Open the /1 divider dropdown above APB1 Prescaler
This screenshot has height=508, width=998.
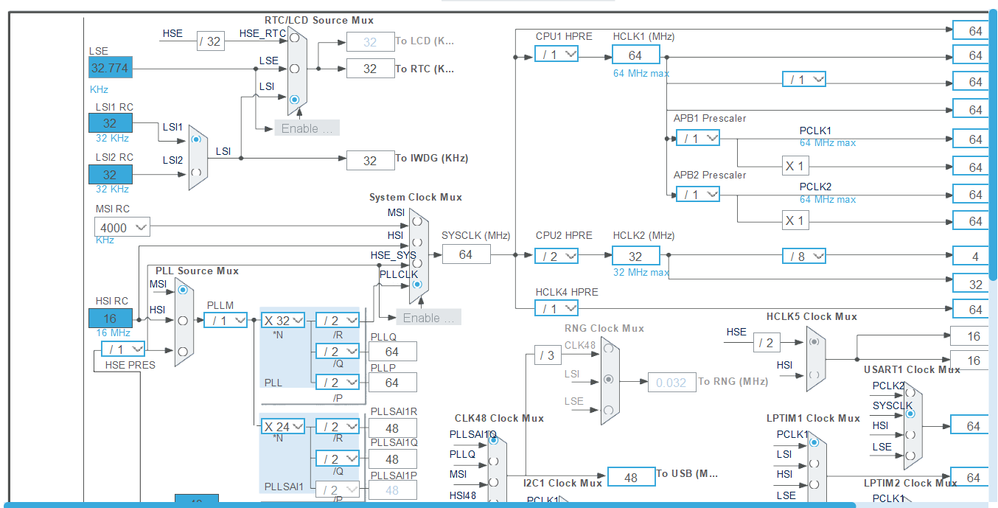(x=804, y=80)
